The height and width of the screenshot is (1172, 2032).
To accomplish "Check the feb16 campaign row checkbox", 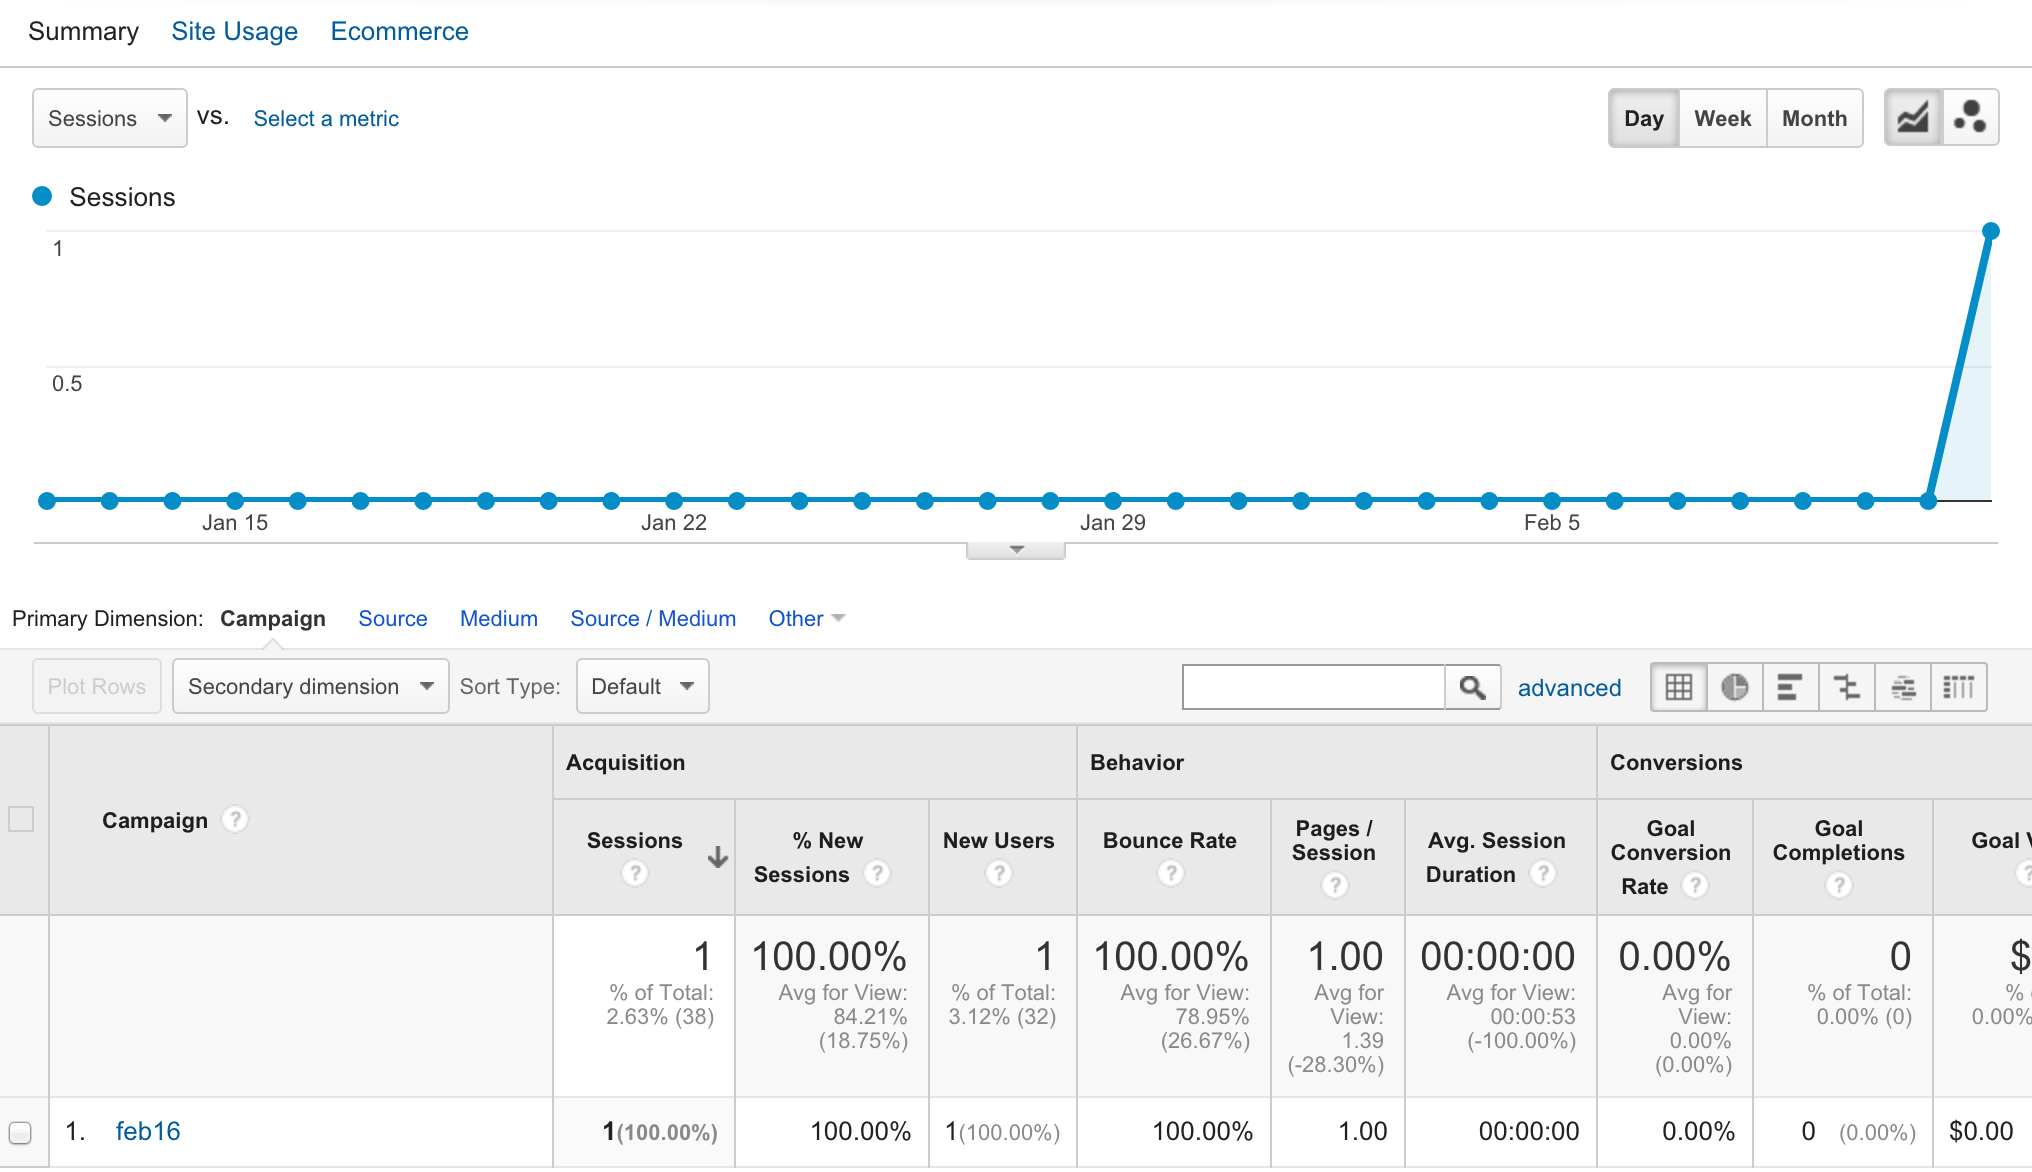I will [x=20, y=1132].
